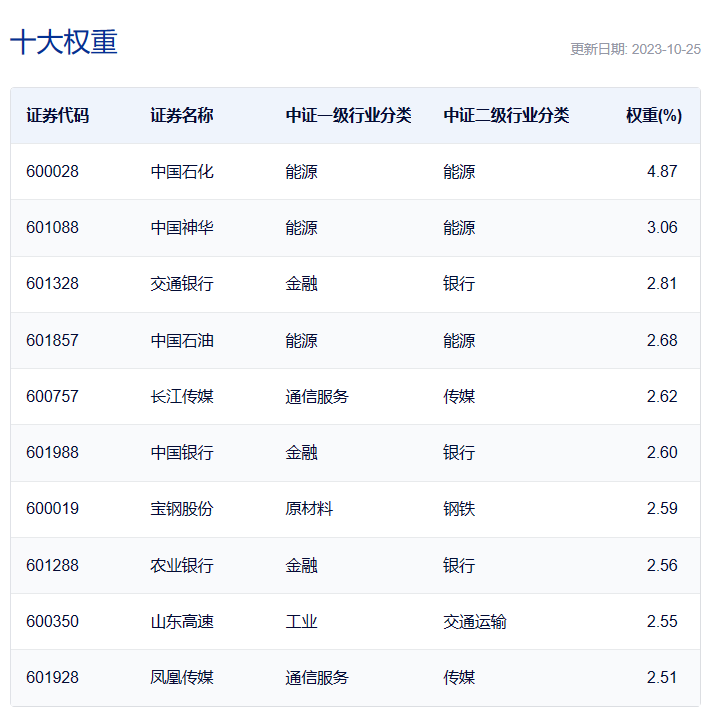717x714 pixels.
Task: Select the 4.87 weight value
Action: point(662,172)
